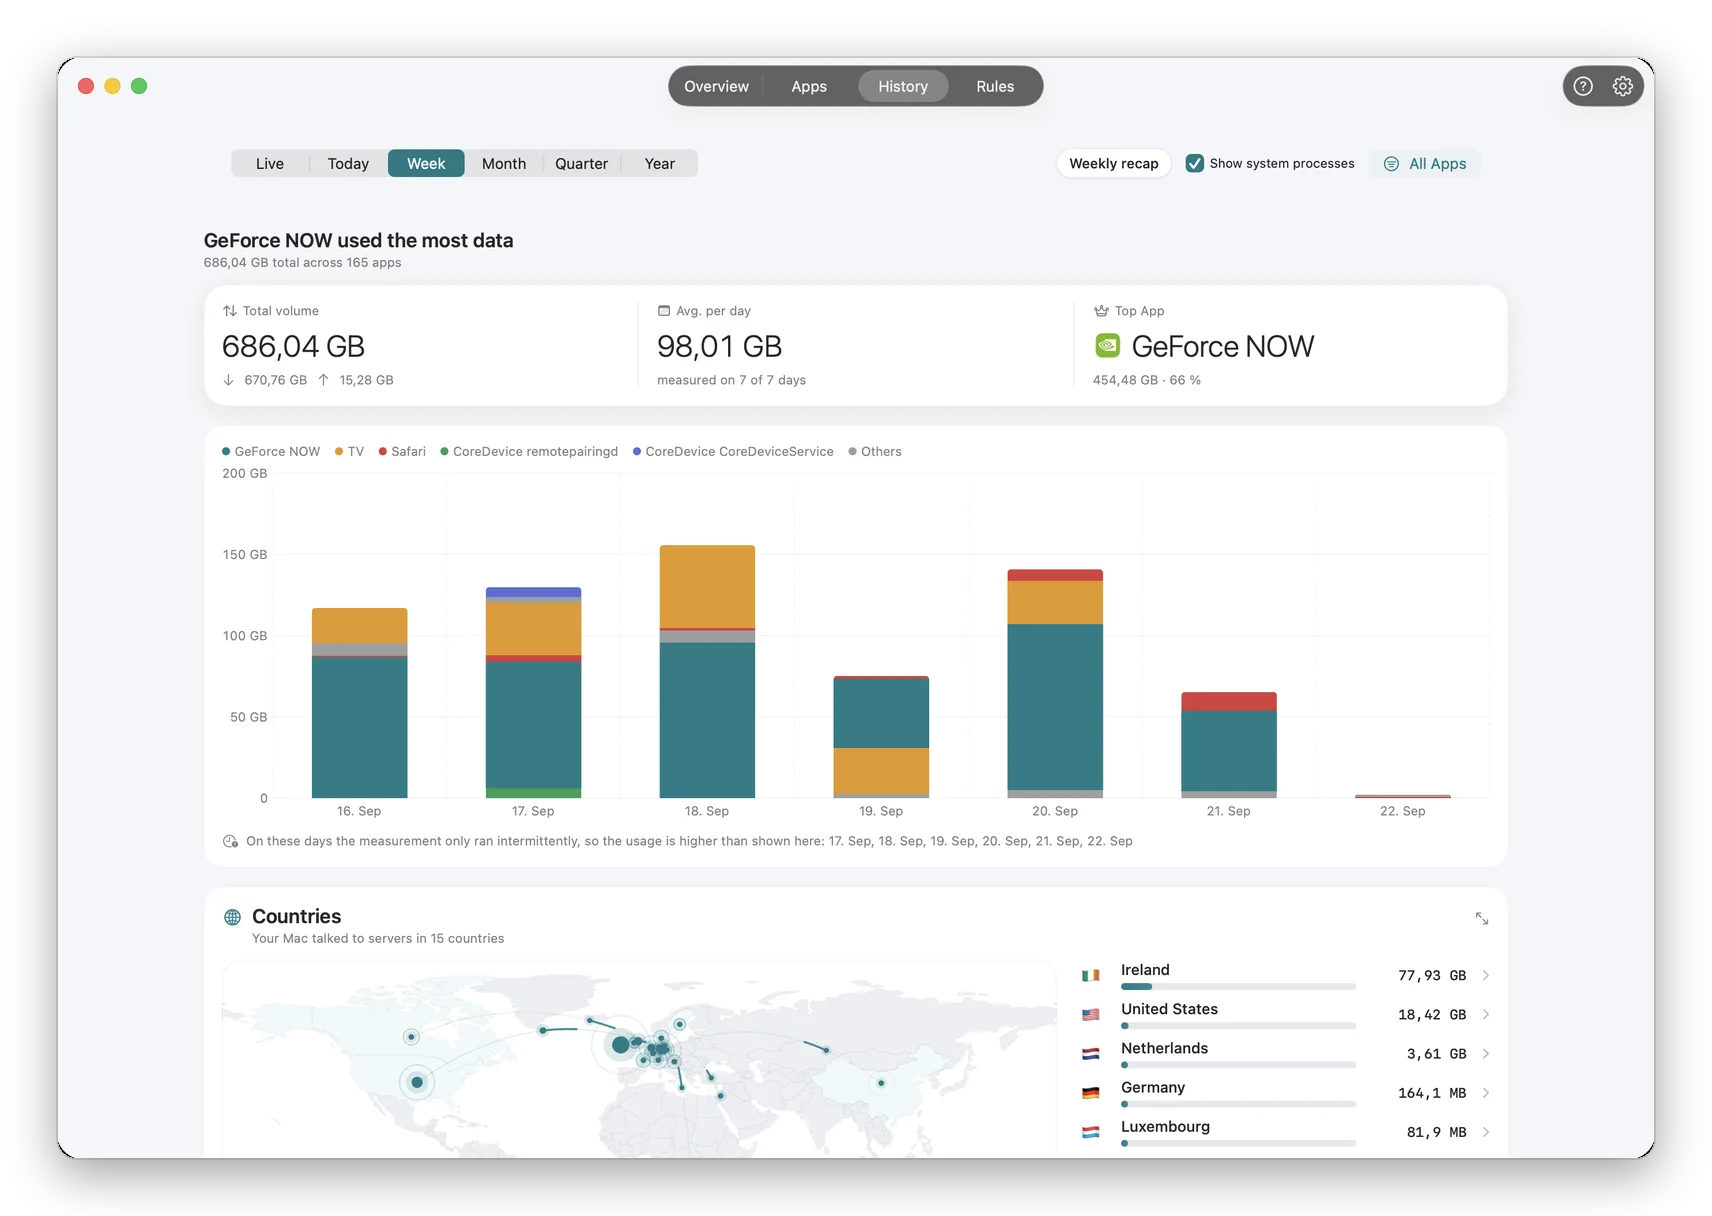
Task: Toggle TV legend entry
Action: (349, 452)
